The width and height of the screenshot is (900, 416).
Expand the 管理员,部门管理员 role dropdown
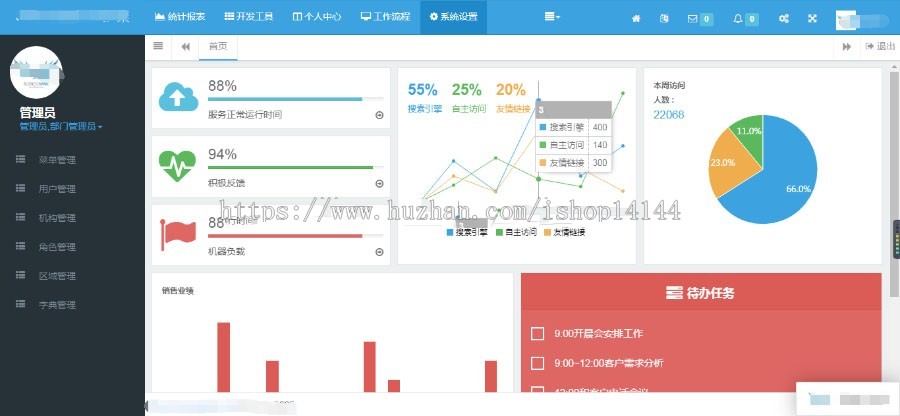61,126
